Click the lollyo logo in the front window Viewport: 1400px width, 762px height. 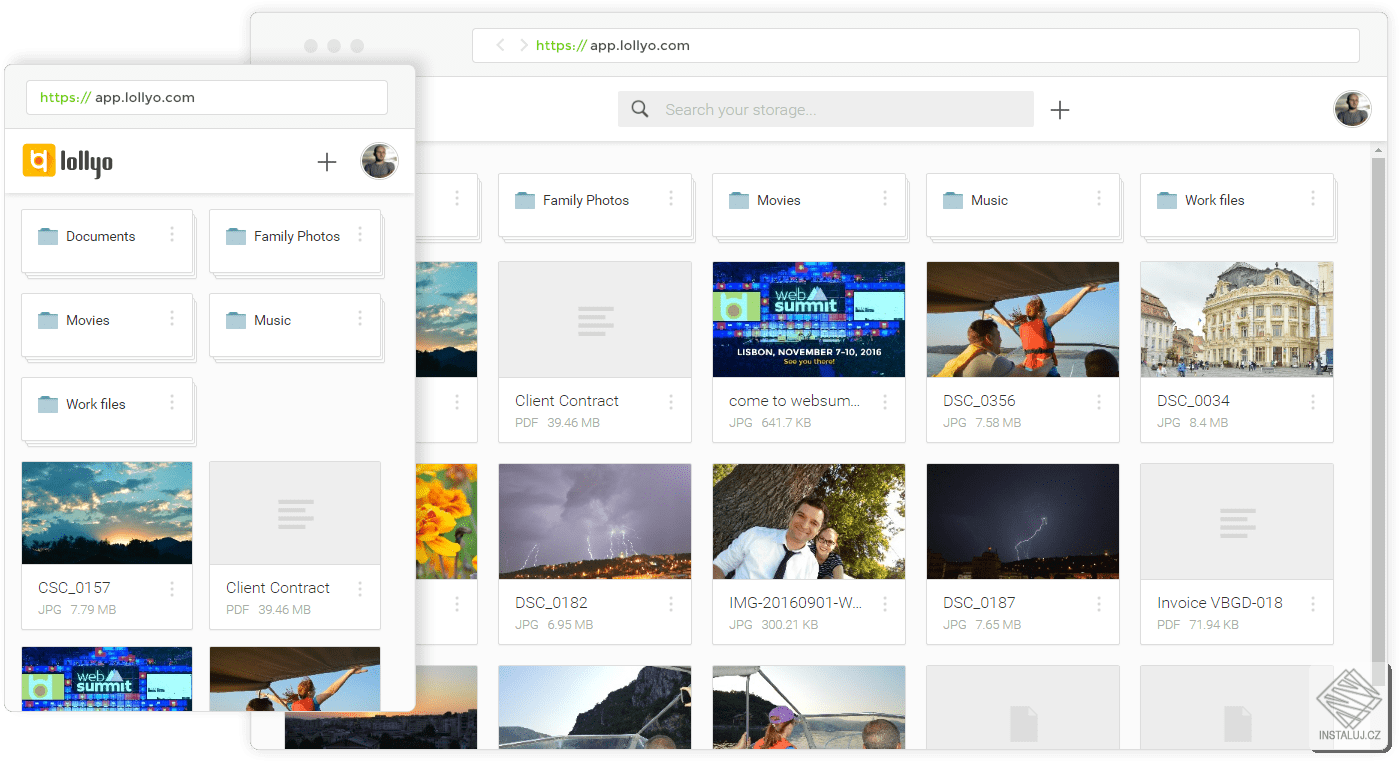tap(68, 161)
